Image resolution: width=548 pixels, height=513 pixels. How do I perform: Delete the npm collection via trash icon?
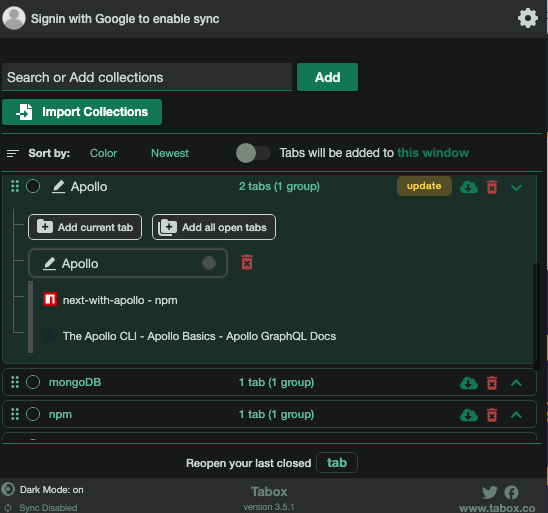tap(492, 415)
